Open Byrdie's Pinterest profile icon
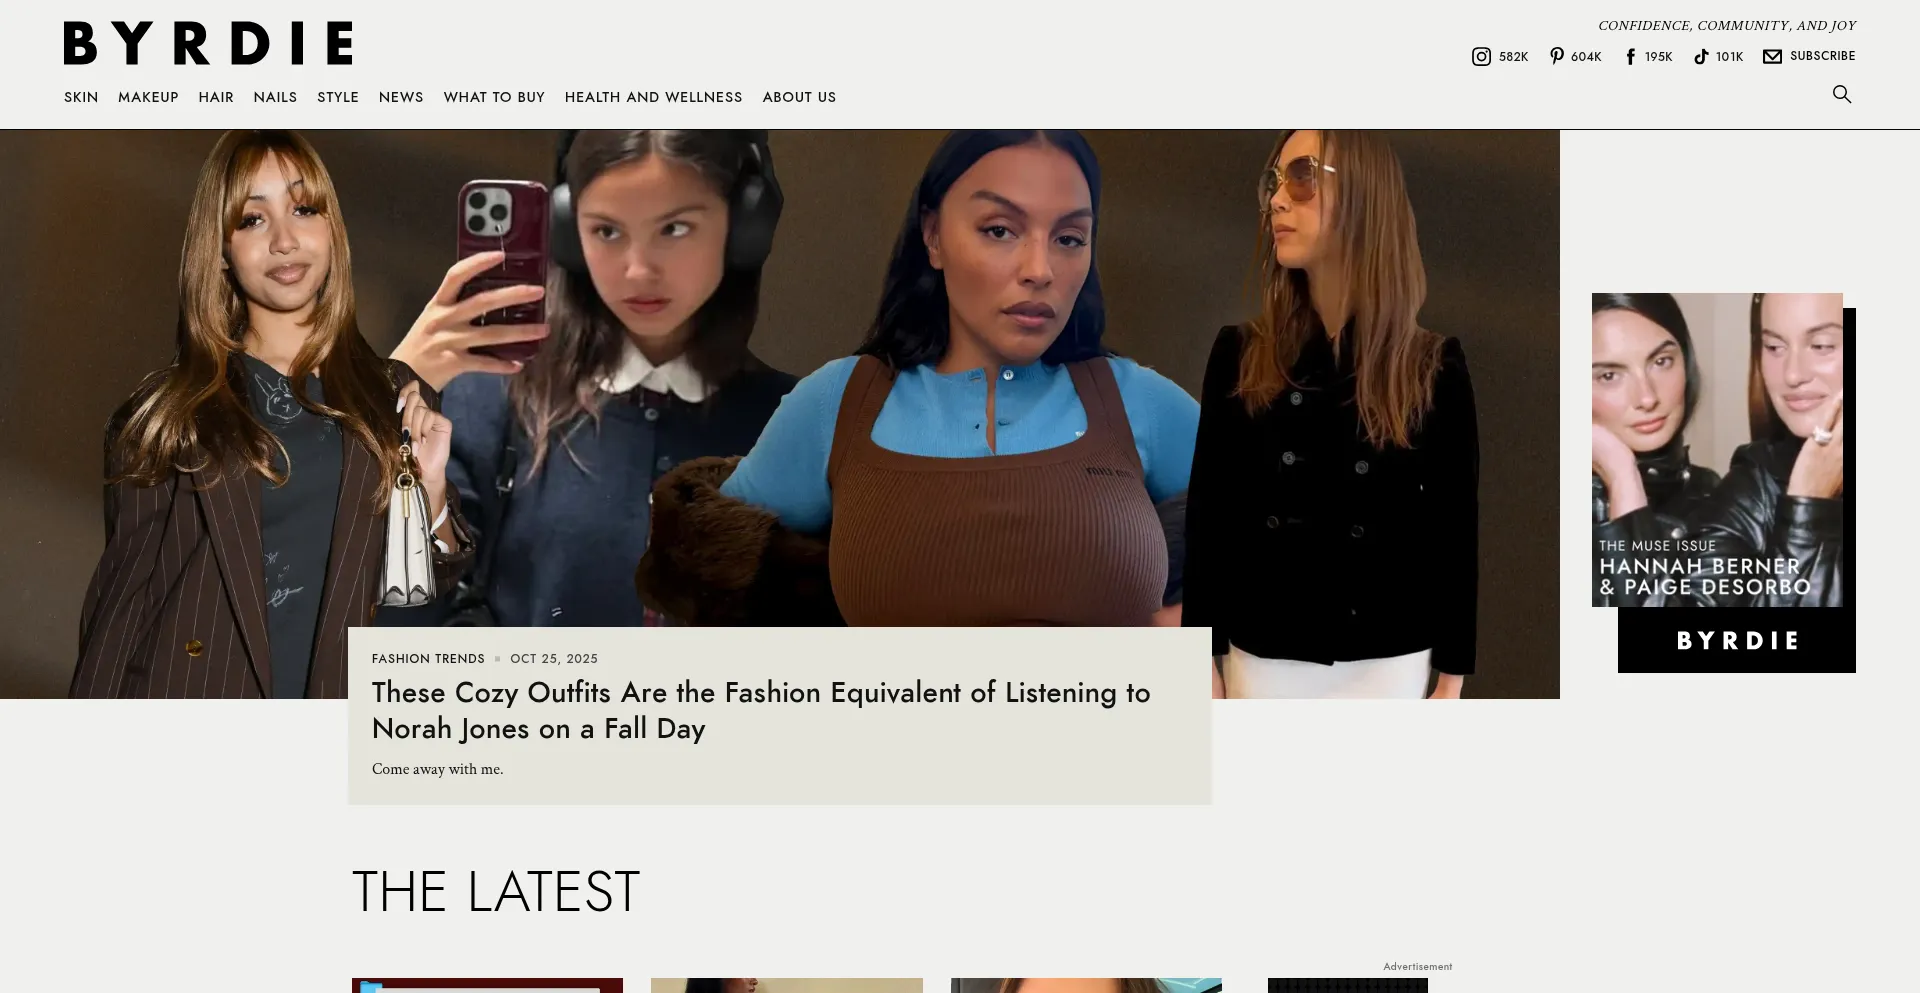Screen dimensions: 1920x993 click(x=1557, y=57)
